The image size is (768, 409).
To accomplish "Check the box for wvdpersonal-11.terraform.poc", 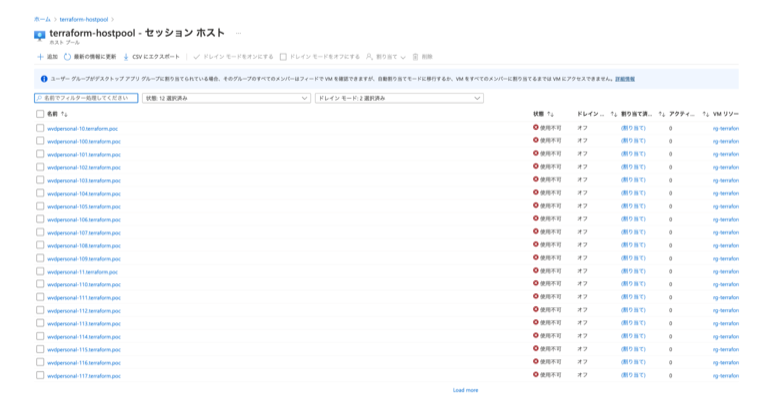I will [40, 271].
